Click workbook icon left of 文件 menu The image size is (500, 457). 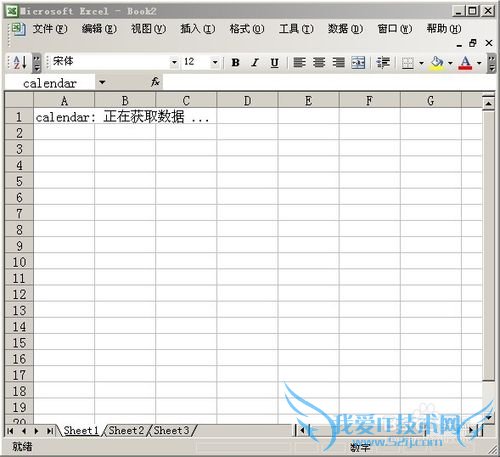click(18, 29)
